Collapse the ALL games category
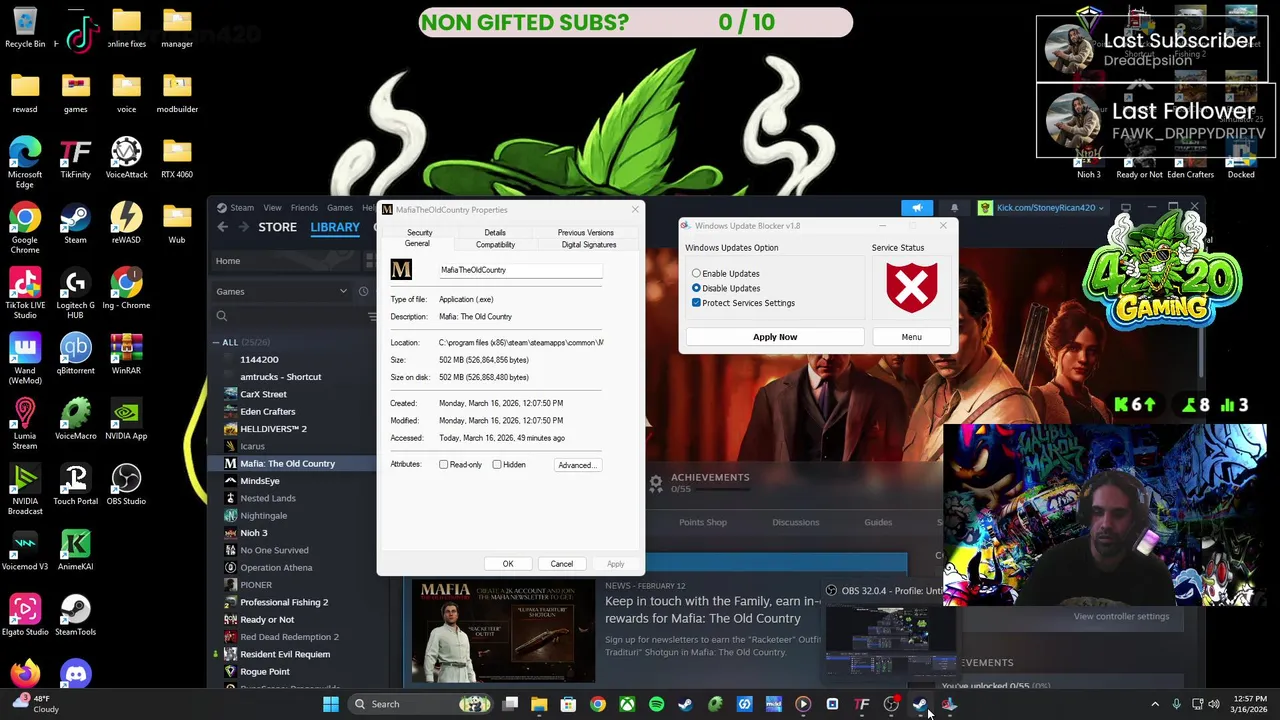Viewport: 1280px width, 720px height. 216,343
